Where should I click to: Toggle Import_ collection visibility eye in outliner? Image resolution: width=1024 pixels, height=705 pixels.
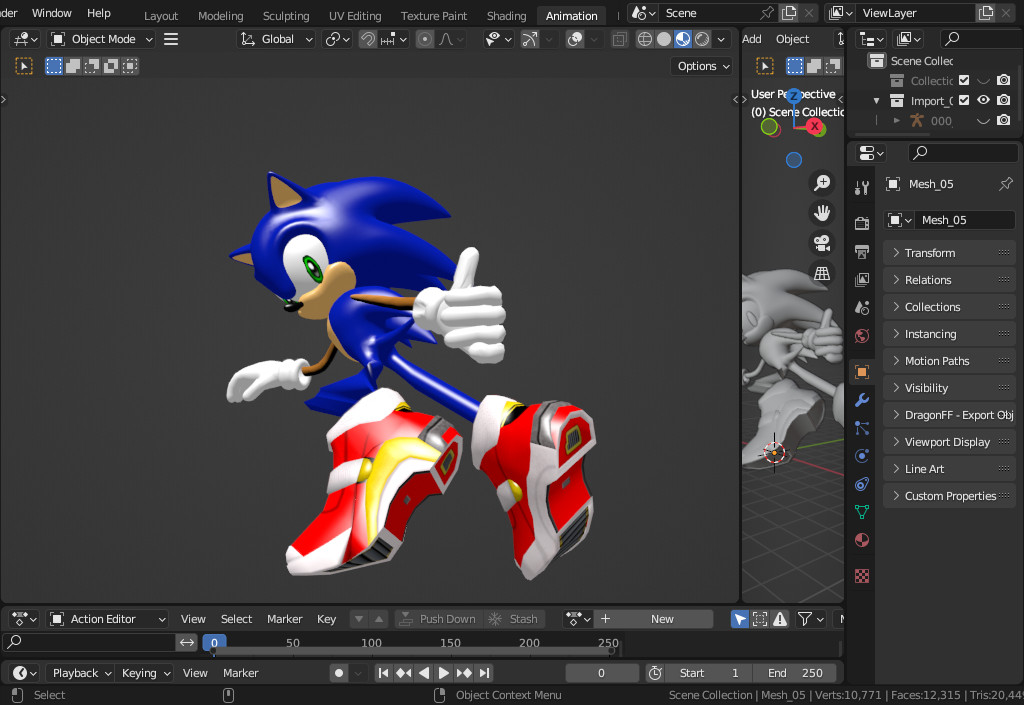tap(983, 99)
